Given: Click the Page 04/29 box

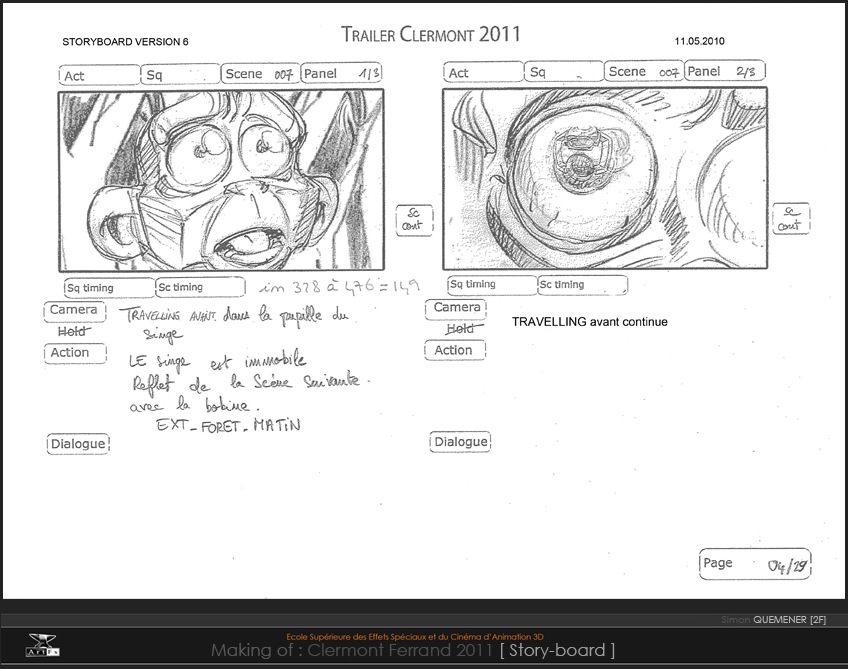Looking at the screenshot, I should tap(754, 564).
